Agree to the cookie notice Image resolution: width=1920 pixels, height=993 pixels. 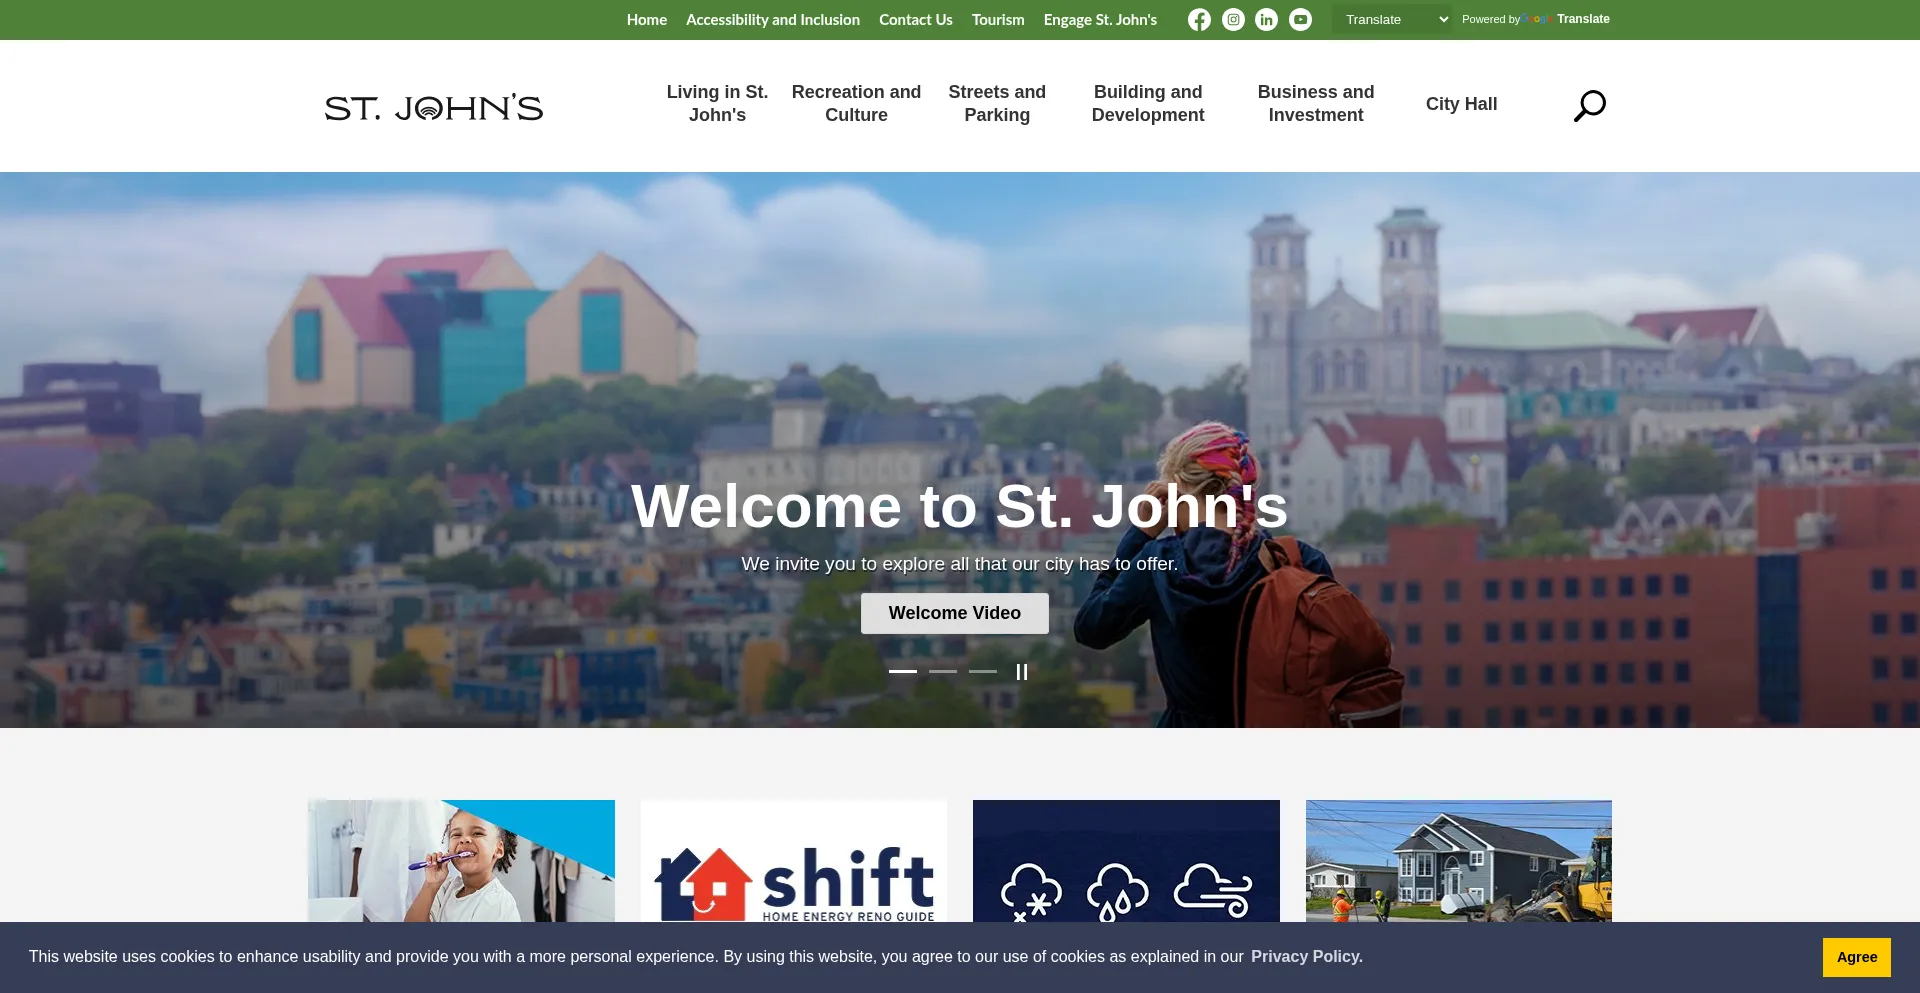[x=1857, y=957]
